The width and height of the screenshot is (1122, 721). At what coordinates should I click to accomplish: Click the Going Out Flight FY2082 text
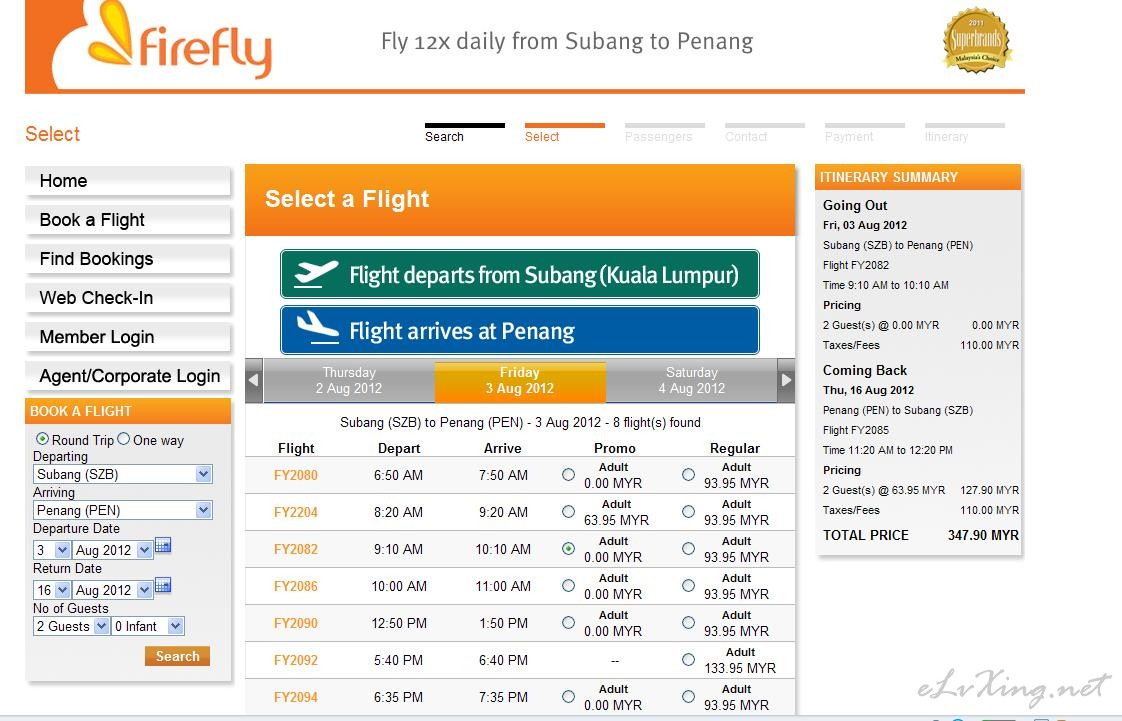tap(856, 265)
